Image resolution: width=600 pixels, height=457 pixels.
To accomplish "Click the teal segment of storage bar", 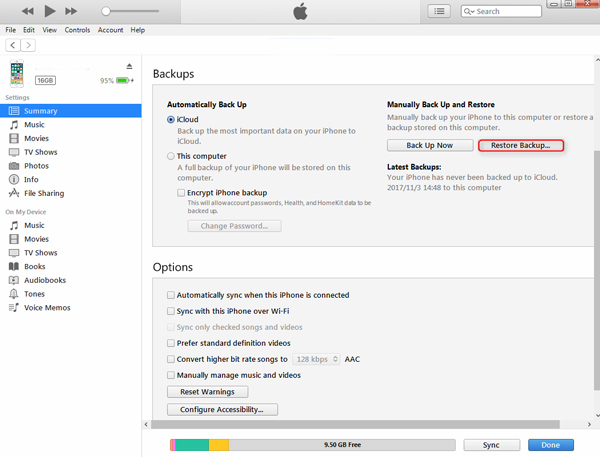I will point(192,445).
